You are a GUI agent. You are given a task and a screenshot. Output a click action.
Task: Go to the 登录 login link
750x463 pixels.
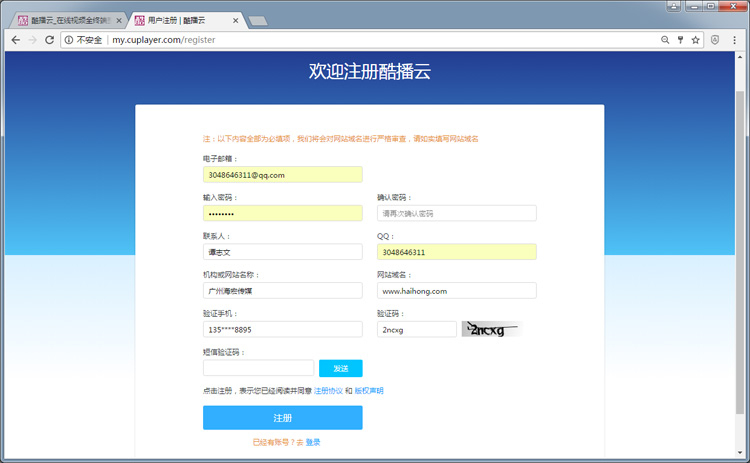pyautogui.click(x=313, y=442)
